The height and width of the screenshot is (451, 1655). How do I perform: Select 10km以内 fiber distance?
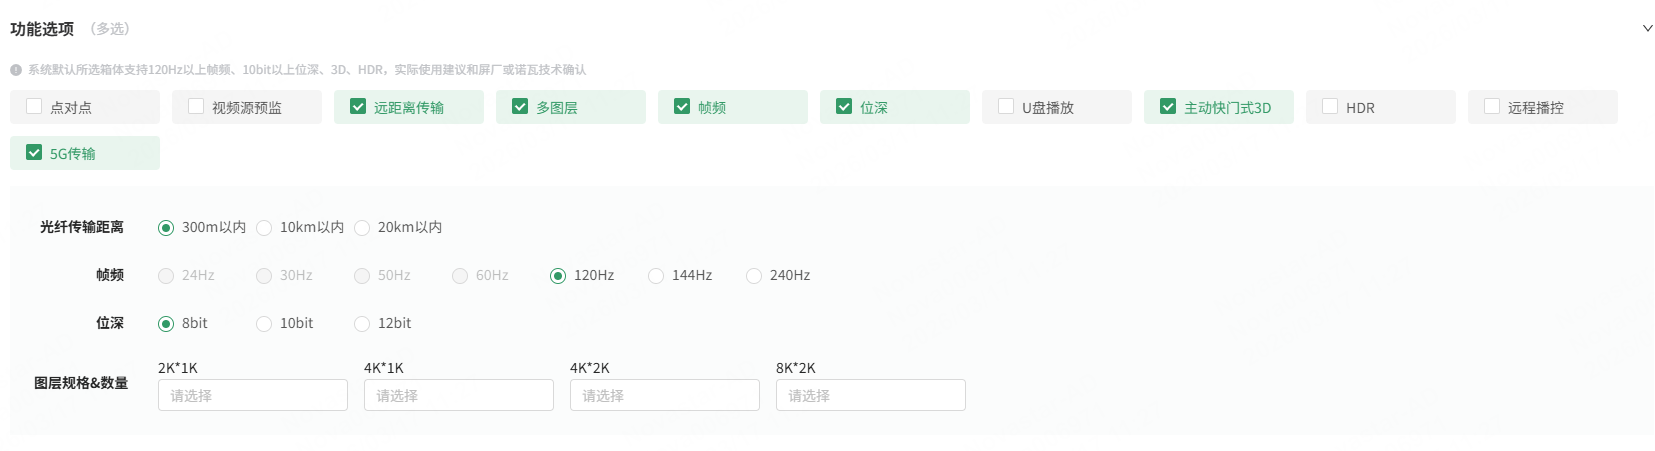pyautogui.click(x=264, y=228)
